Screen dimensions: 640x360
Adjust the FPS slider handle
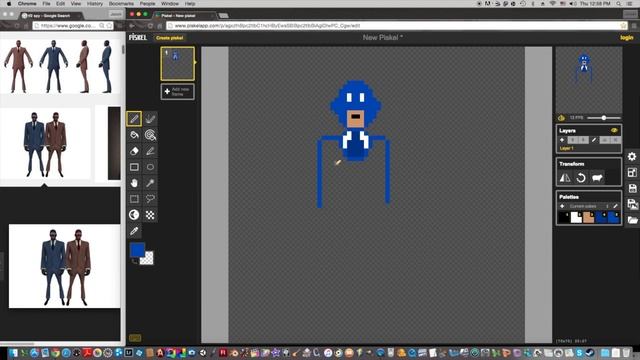coord(604,118)
